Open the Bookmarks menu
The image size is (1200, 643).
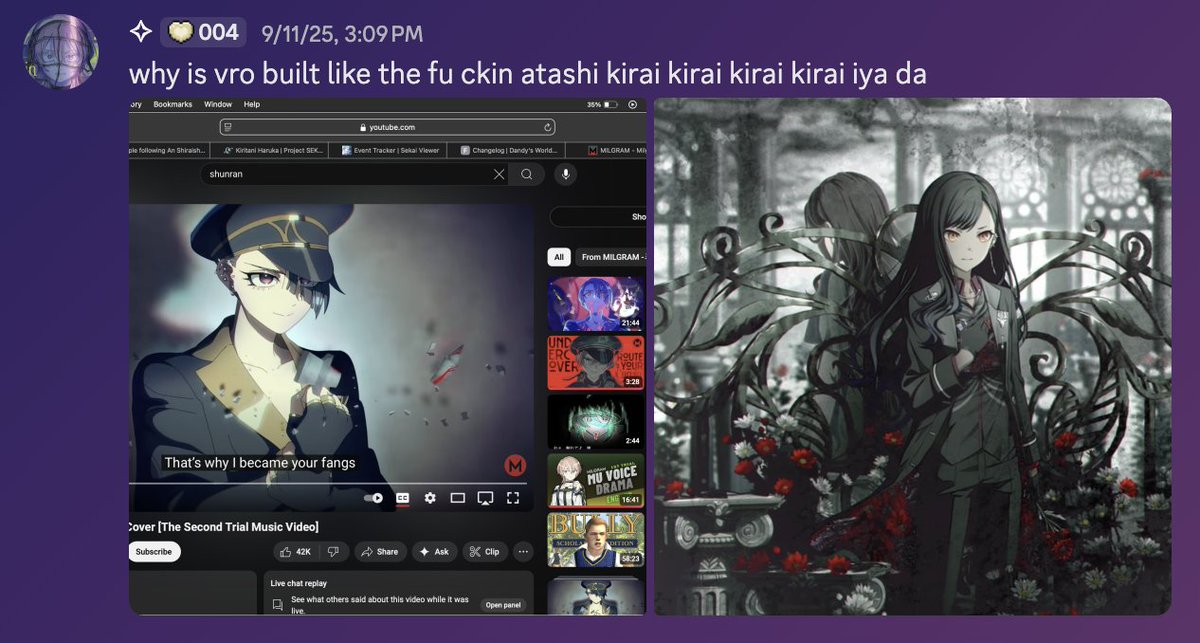[172, 104]
